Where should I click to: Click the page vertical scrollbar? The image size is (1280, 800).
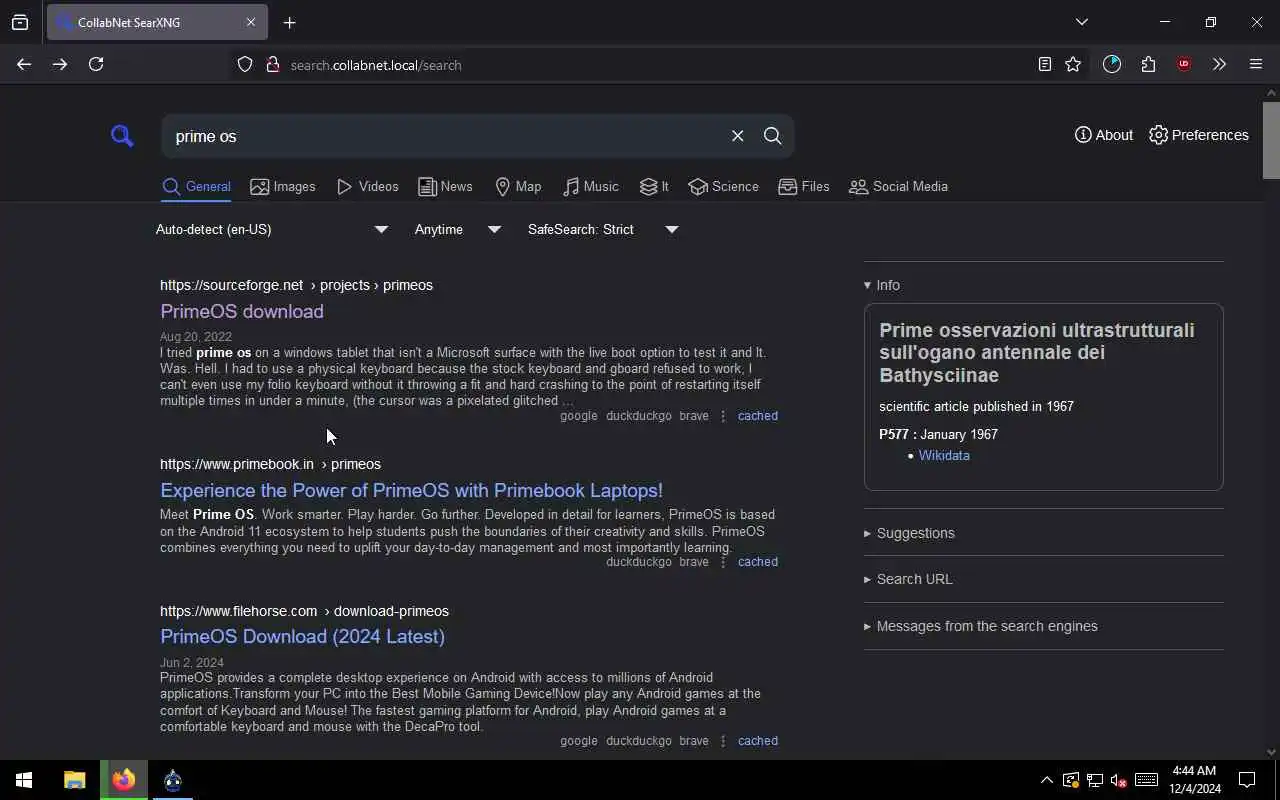point(1271,140)
